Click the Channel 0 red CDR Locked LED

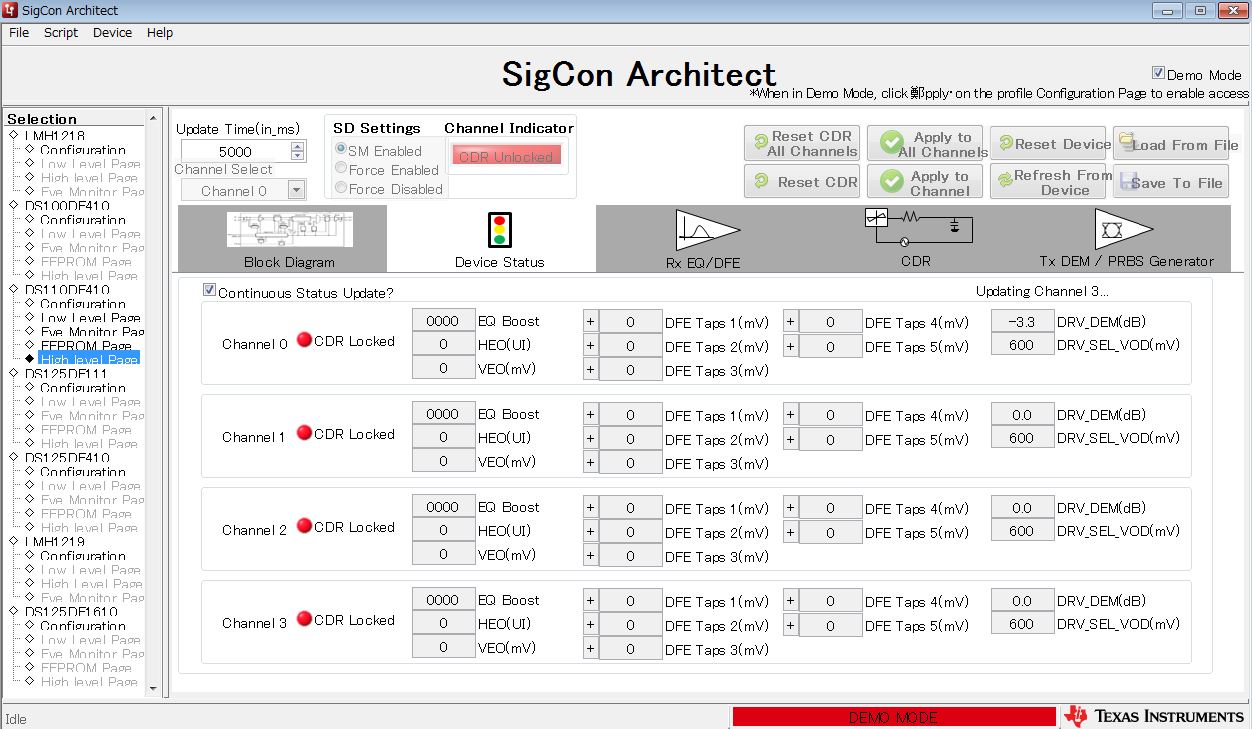coord(304,340)
